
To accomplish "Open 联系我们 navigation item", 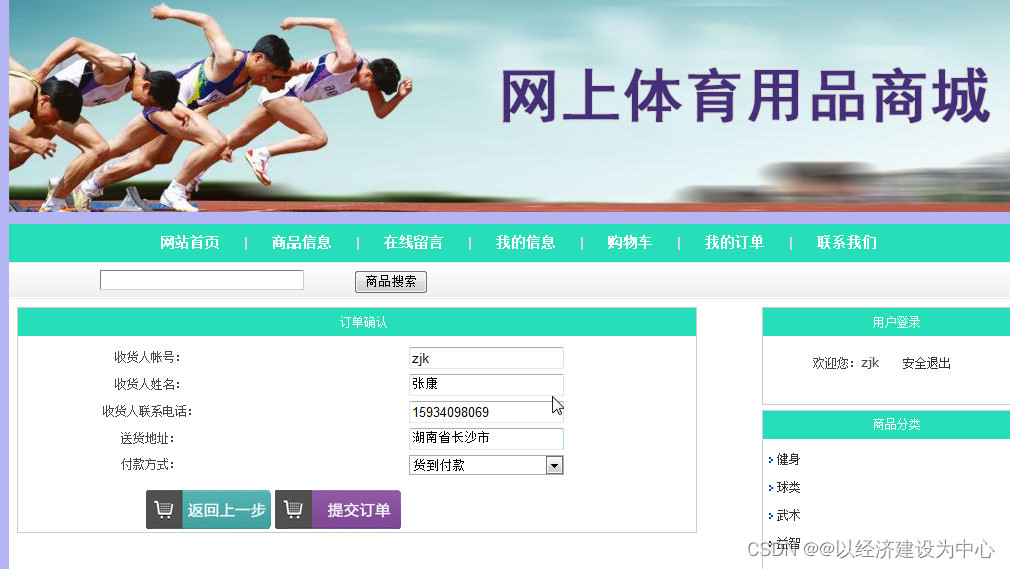I will coord(847,242).
